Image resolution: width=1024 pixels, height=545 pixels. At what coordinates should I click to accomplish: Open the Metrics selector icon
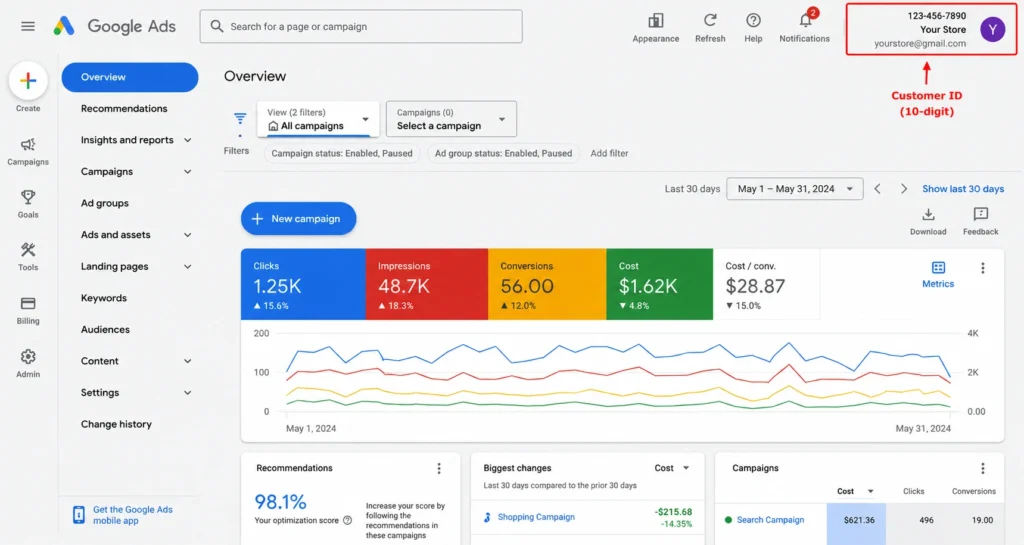pos(938,268)
